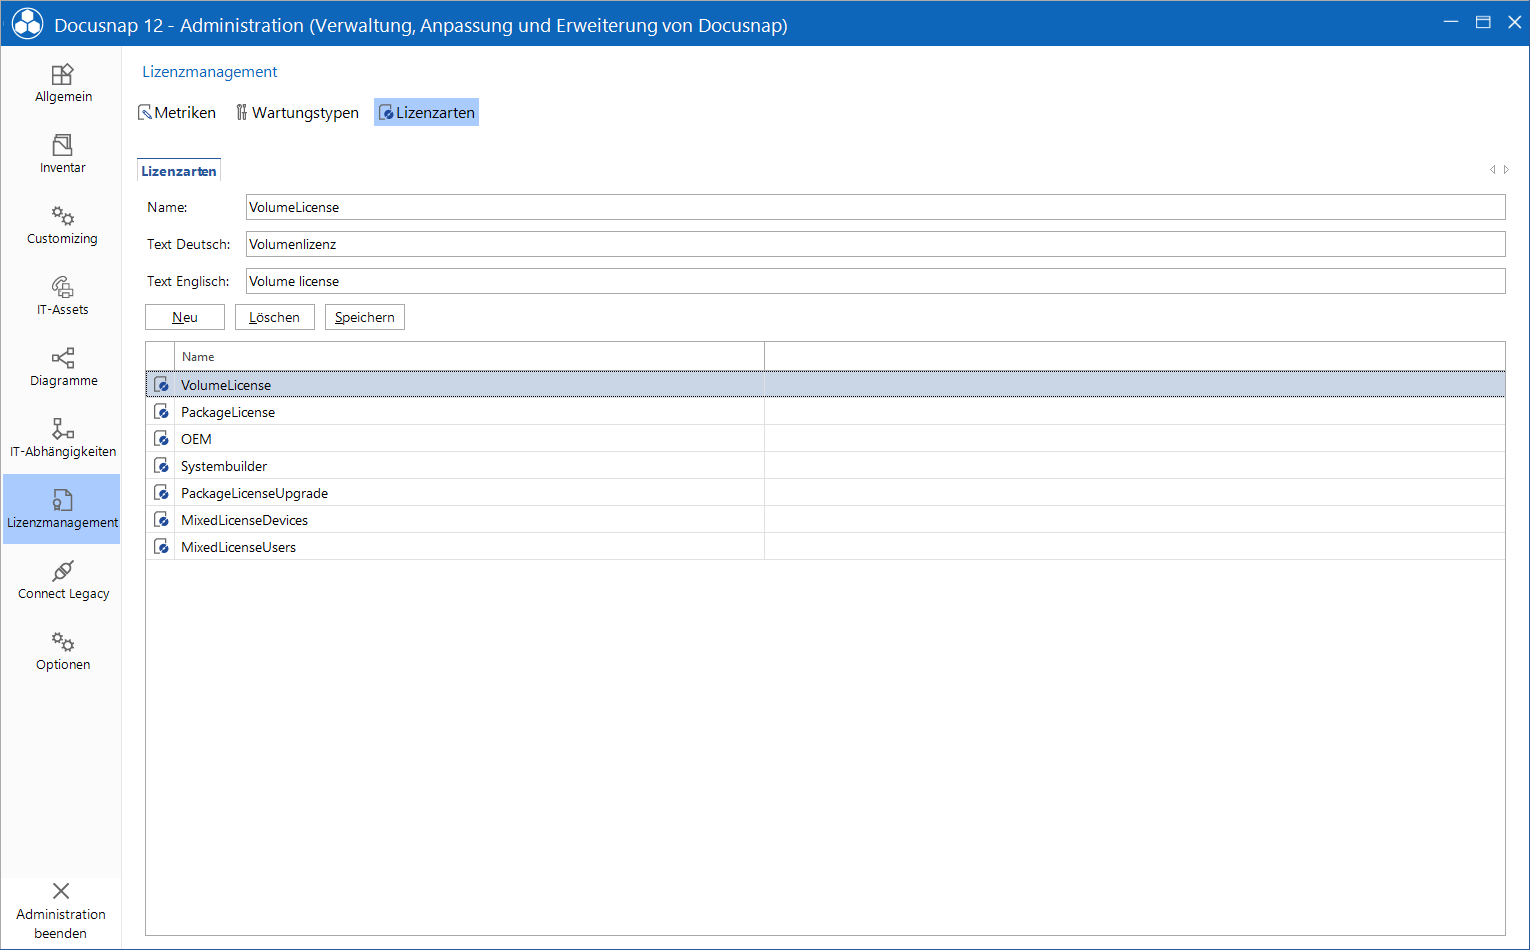Click the PackageLicense row icon
The height and width of the screenshot is (950, 1530).
(161, 411)
